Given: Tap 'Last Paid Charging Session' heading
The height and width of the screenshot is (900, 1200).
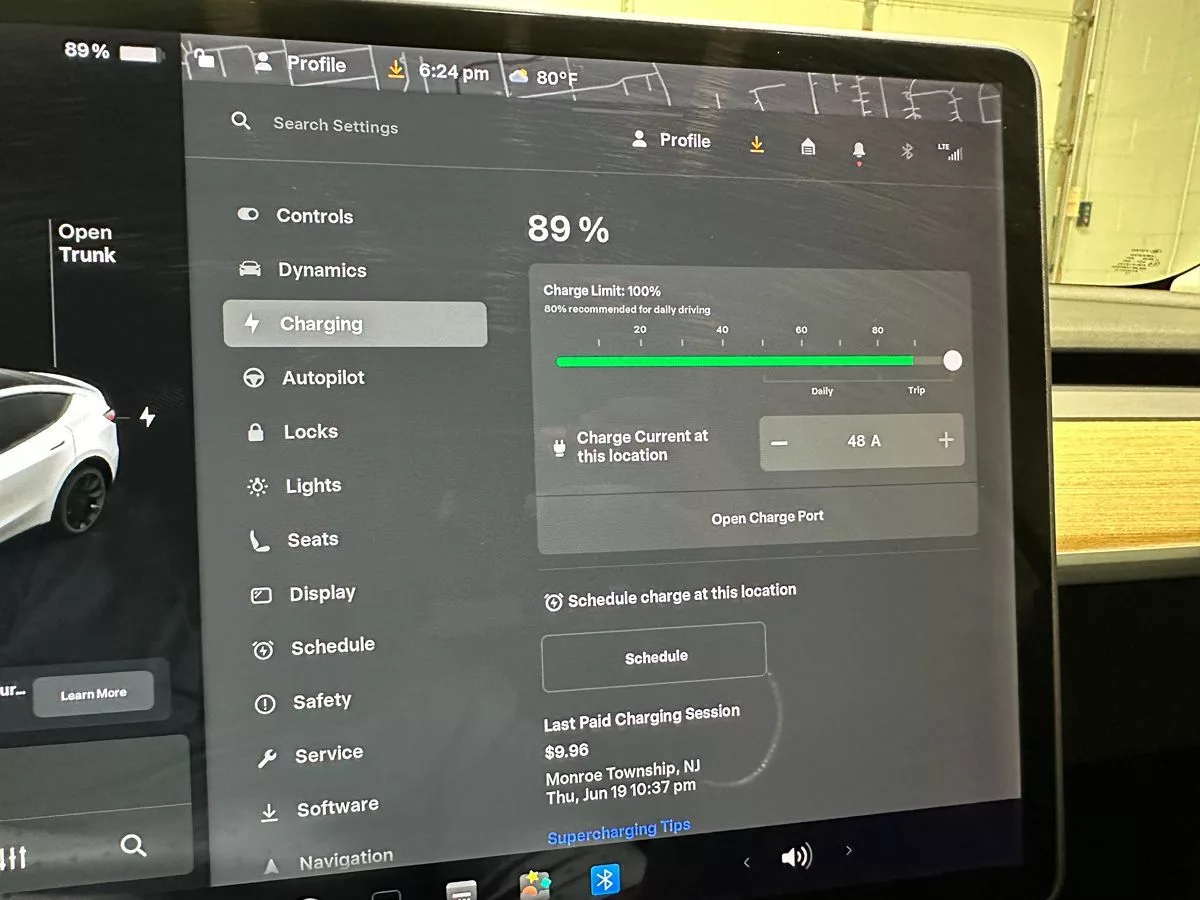Looking at the screenshot, I should [642, 718].
